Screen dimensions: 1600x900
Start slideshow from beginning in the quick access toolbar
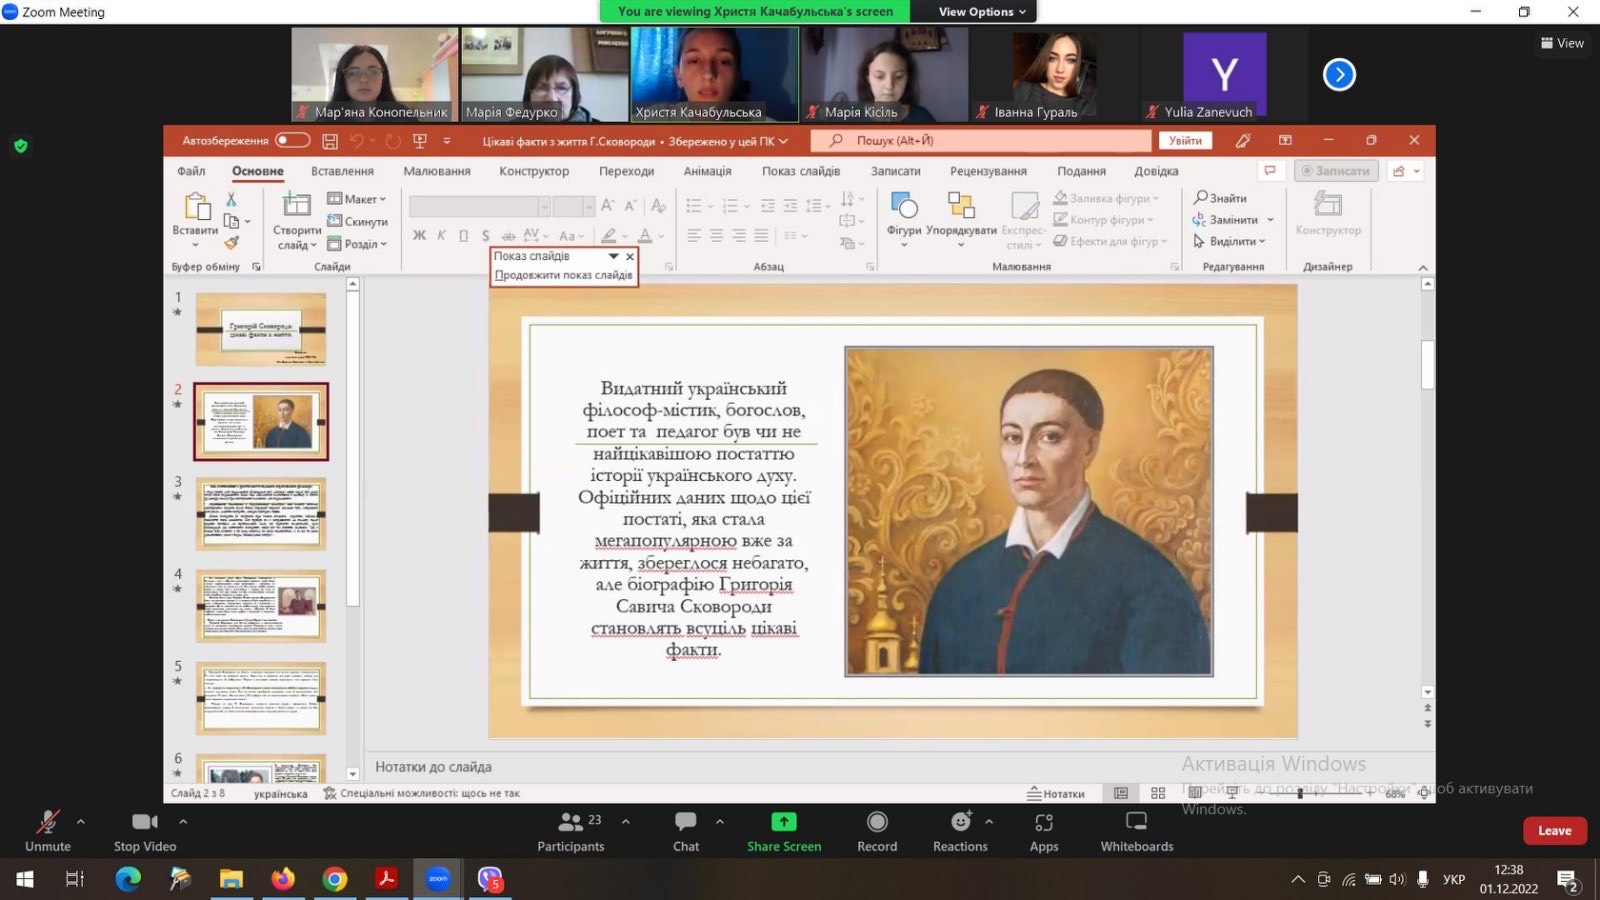coord(420,141)
